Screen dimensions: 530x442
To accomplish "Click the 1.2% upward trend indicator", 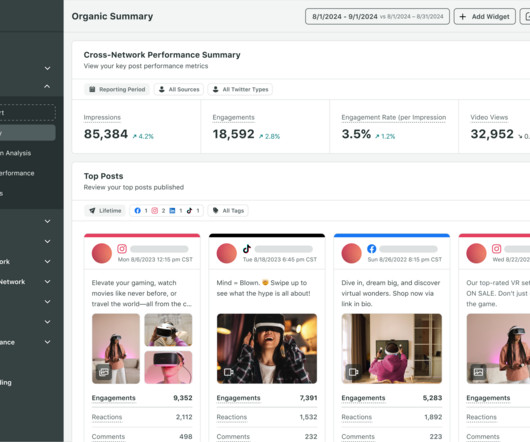I will [385, 136].
